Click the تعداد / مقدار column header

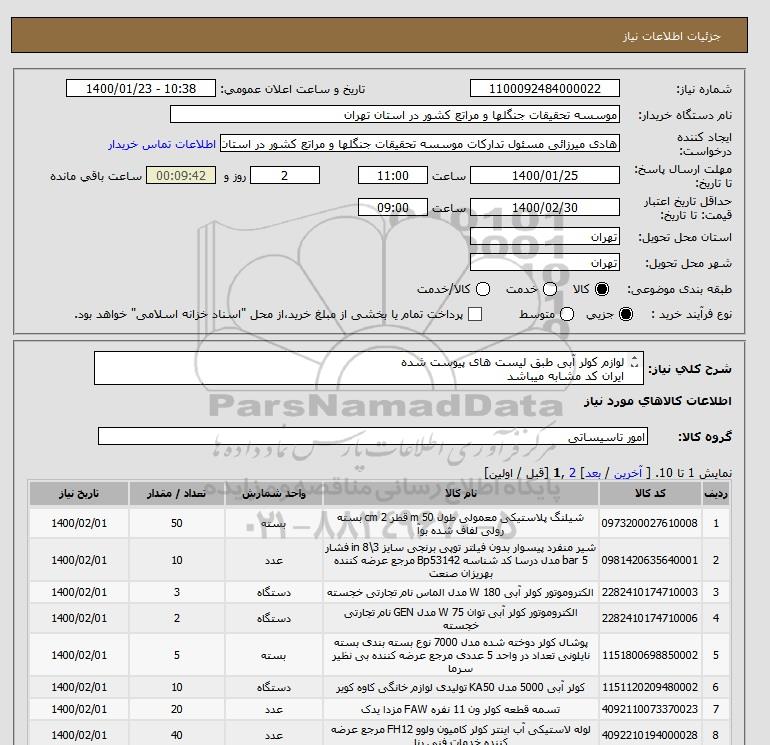point(177,494)
